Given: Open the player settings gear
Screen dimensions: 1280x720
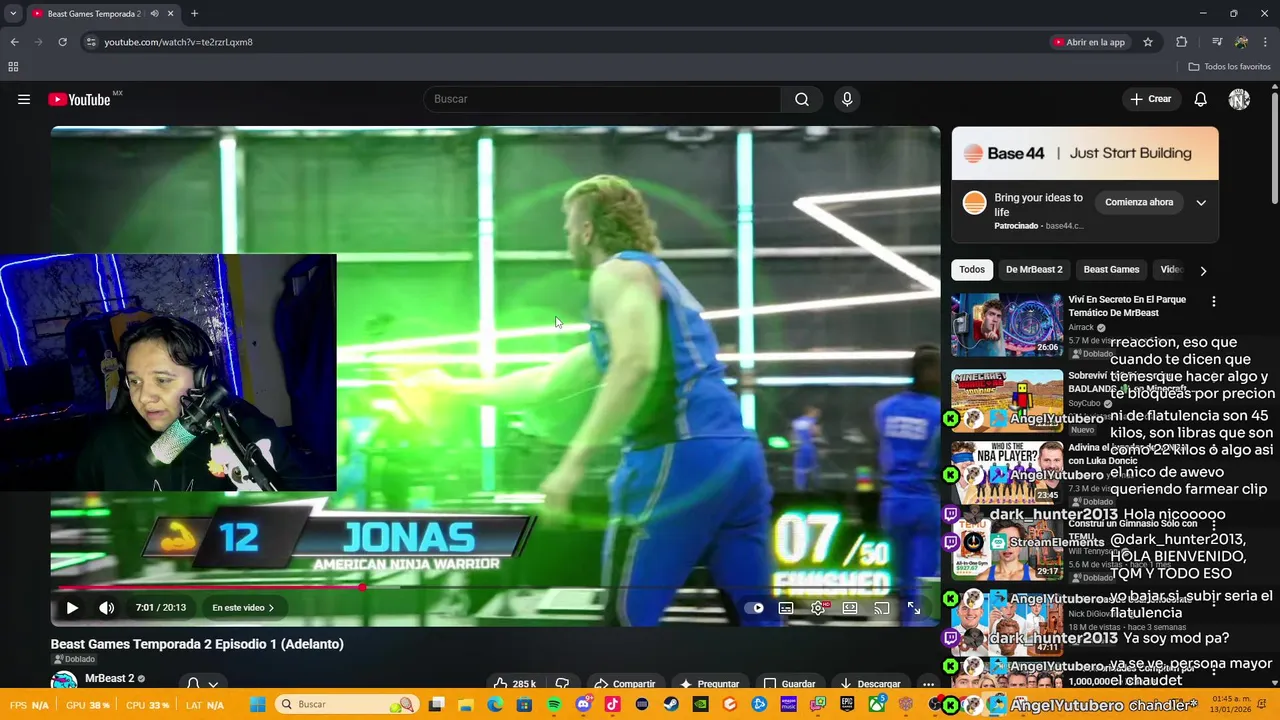Looking at the screenshot, I should 818,607.
